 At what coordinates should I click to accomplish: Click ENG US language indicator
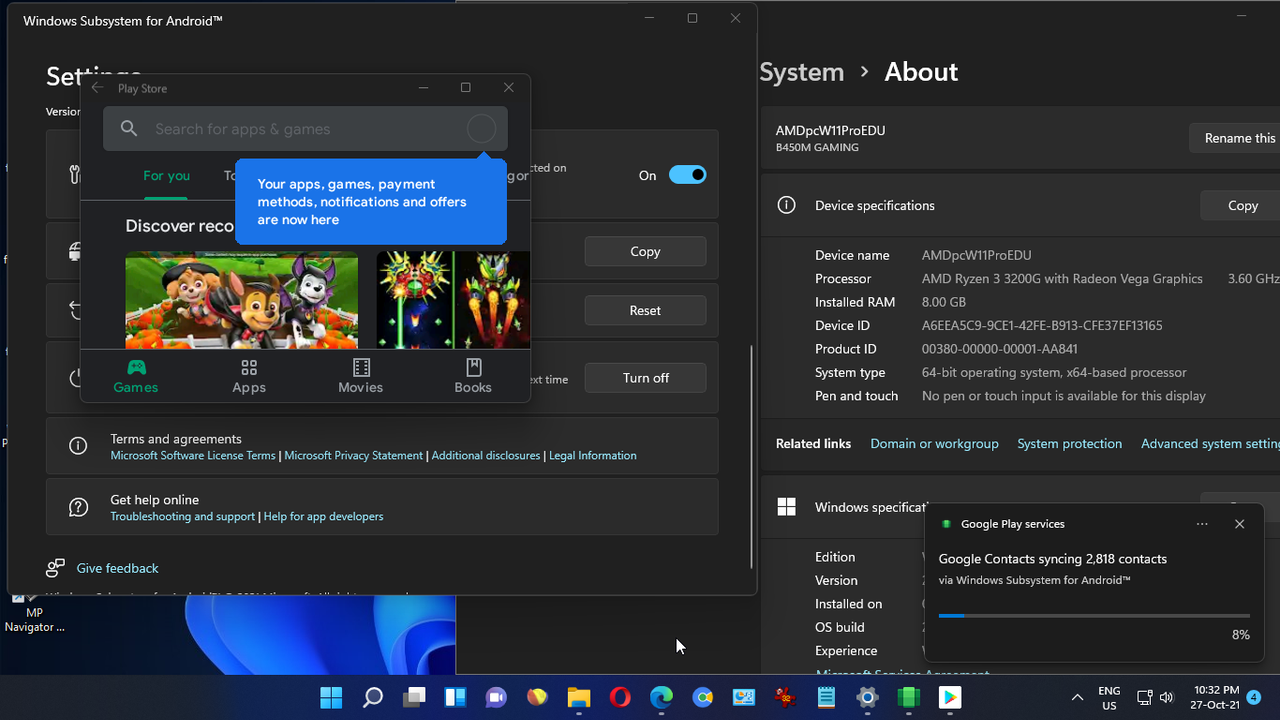pyautogui.click(x=1109, y=698)
